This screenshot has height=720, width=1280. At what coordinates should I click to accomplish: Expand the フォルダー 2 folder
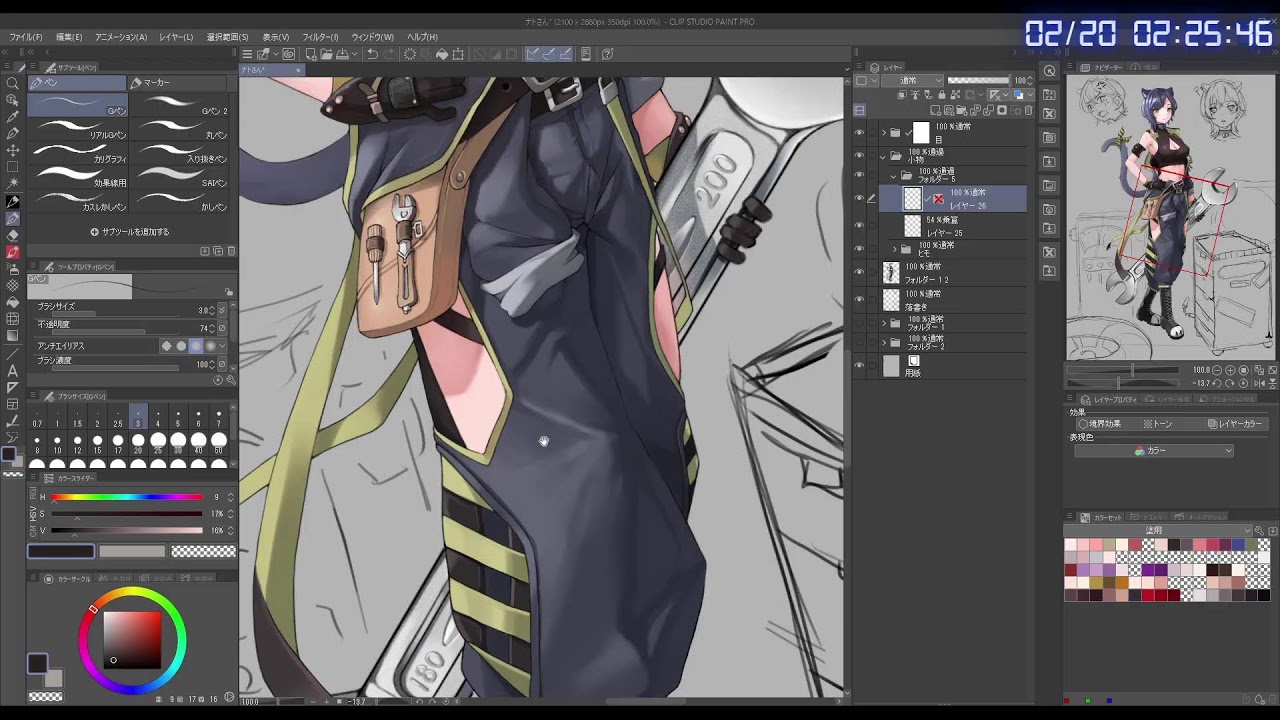(x=883, y=343)
